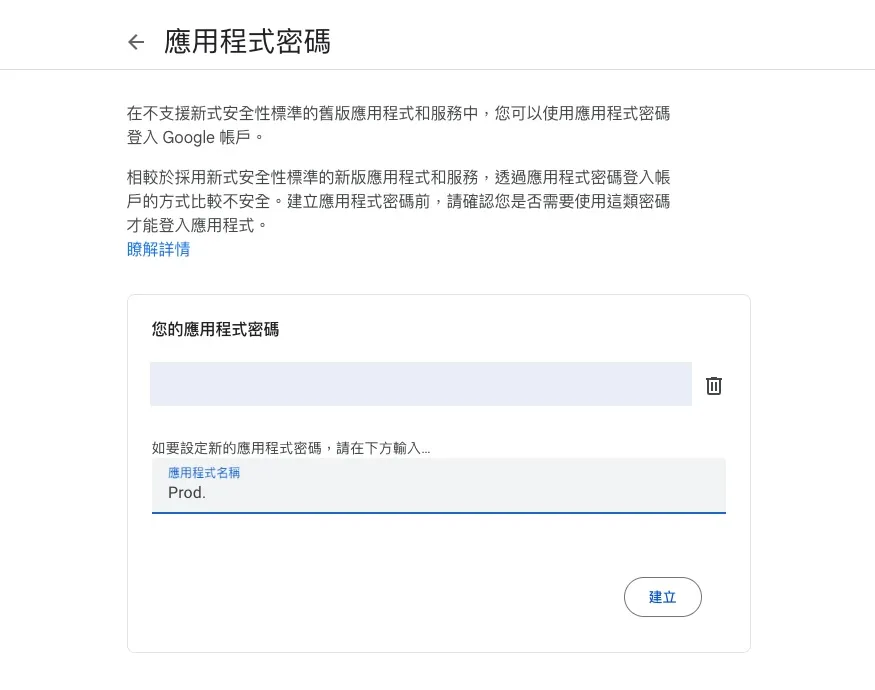Screen dimensions: 875x690
Task: Open the 瞭解詳情 link
Action: 158,249
